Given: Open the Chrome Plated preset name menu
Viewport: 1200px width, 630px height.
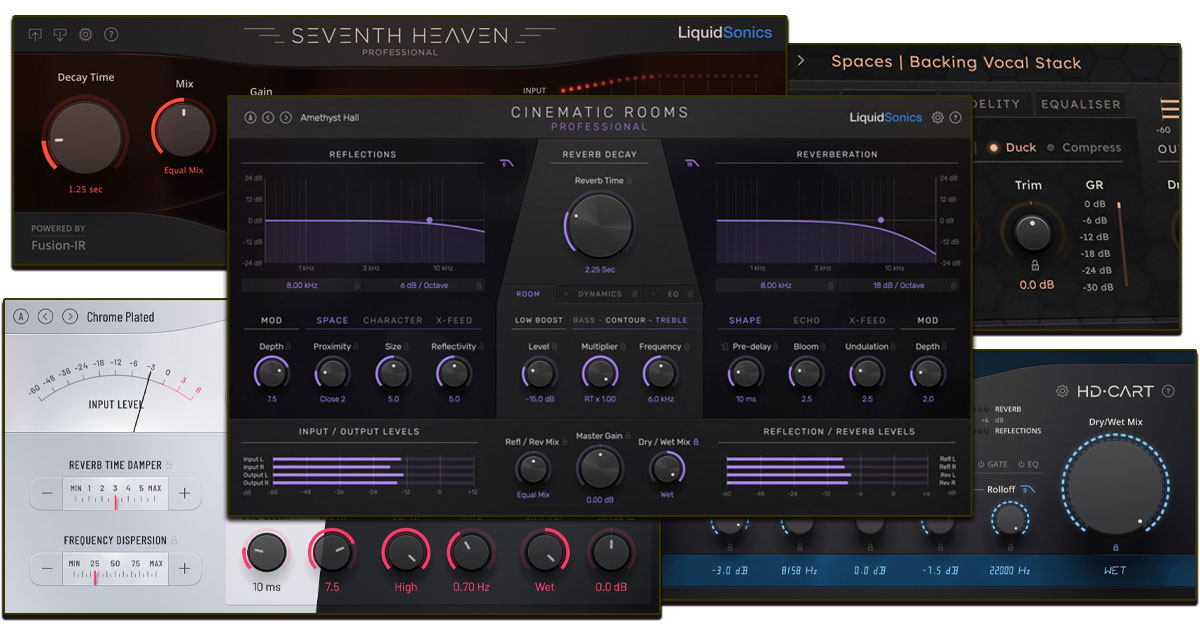Looking at the screenshot, I should point(120,317).
